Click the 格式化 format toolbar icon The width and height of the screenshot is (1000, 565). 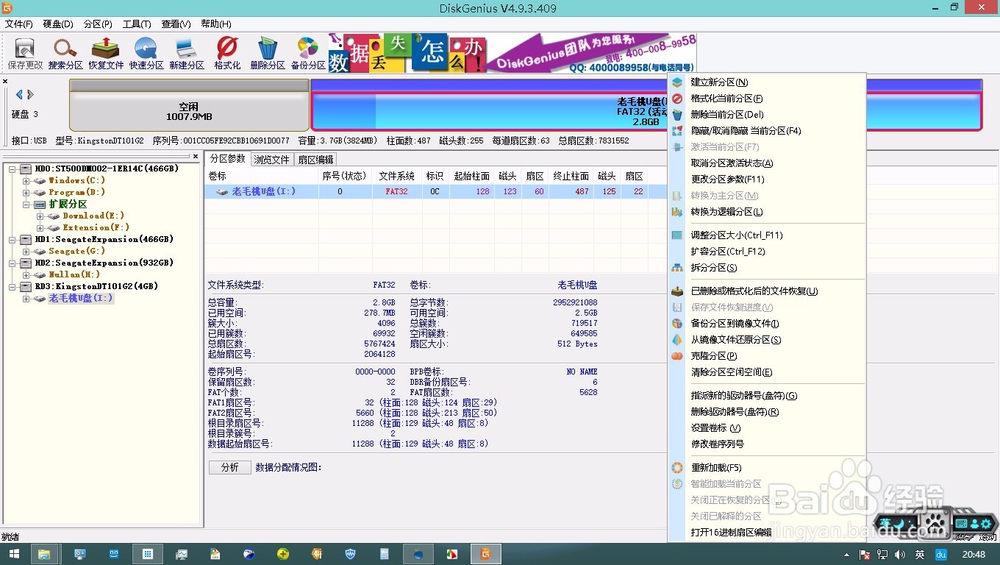tap(227, 53)
